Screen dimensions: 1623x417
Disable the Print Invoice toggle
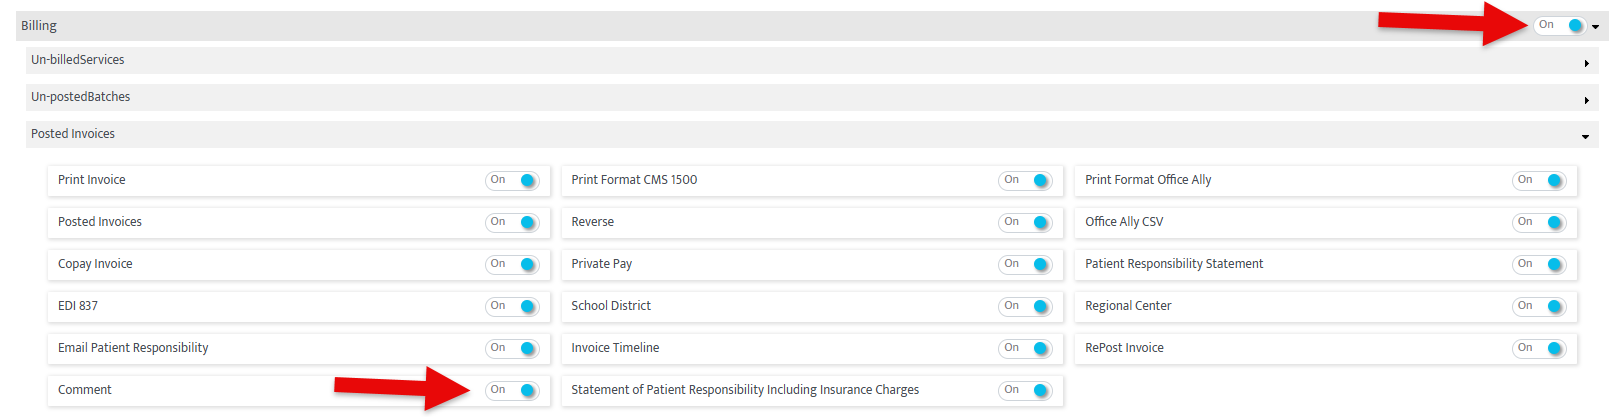click(x=513, y=181)
